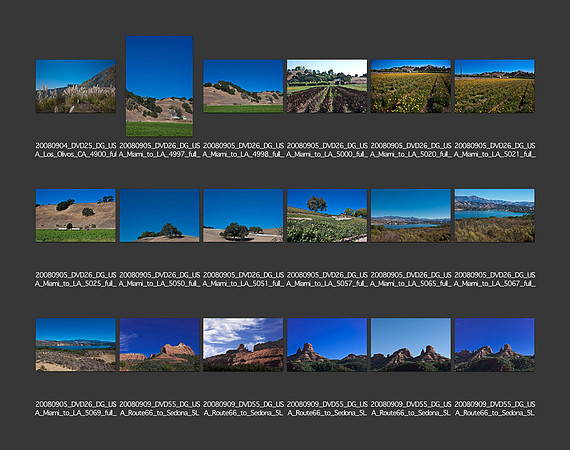
Task: Click the plowed farm rows photo Miami_to_LA_5000
Action: [327, 86]
